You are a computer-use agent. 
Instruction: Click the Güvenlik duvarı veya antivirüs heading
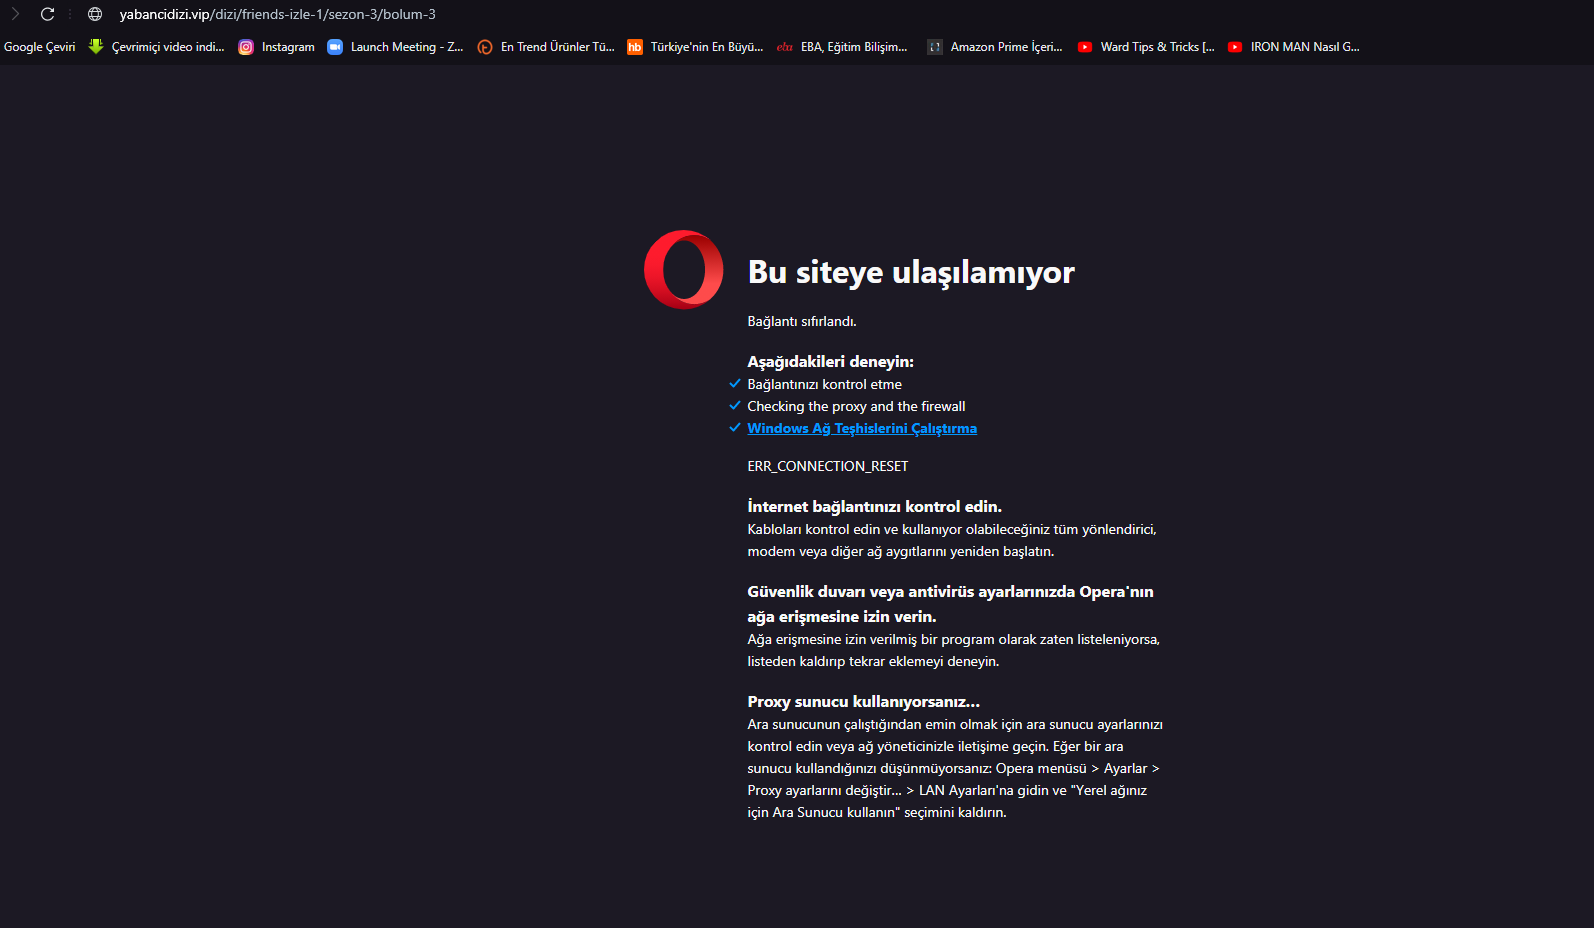pyautogui.click(x=950, y=604)
